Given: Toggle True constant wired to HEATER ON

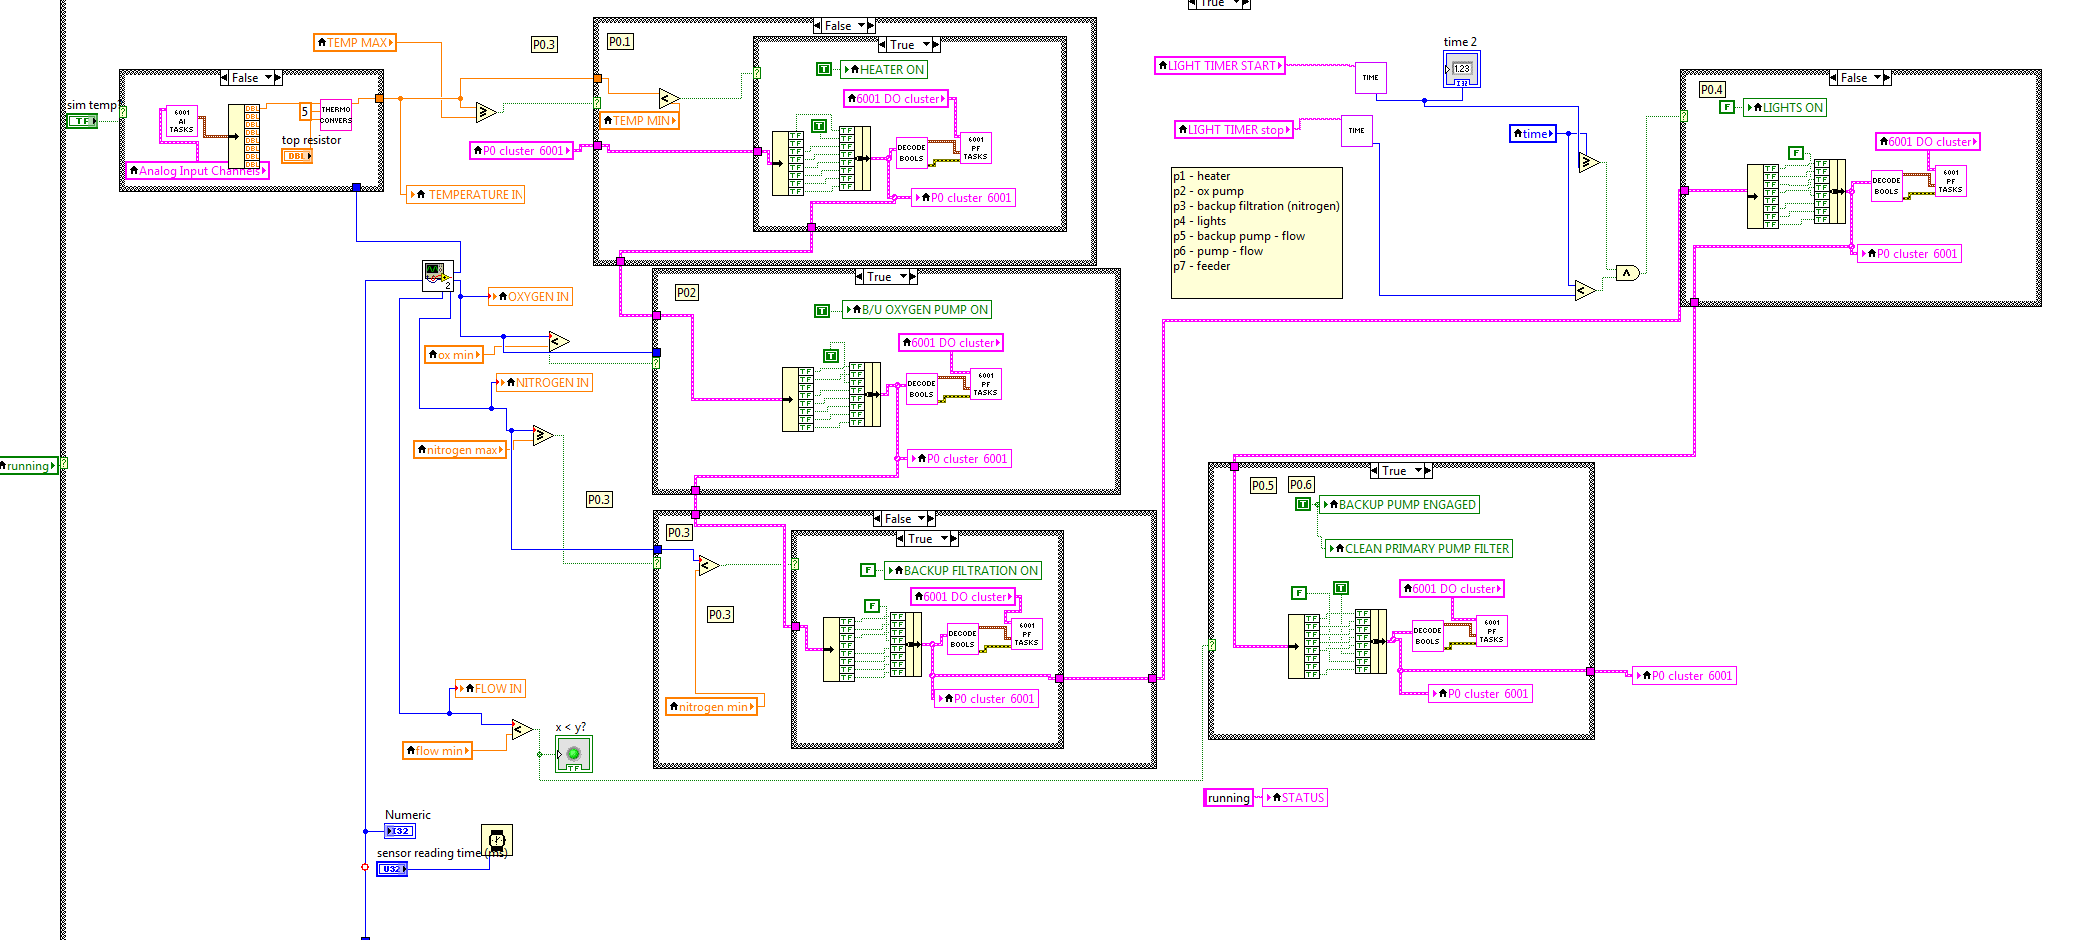Looking at the screenshot, I should (823, 69).
